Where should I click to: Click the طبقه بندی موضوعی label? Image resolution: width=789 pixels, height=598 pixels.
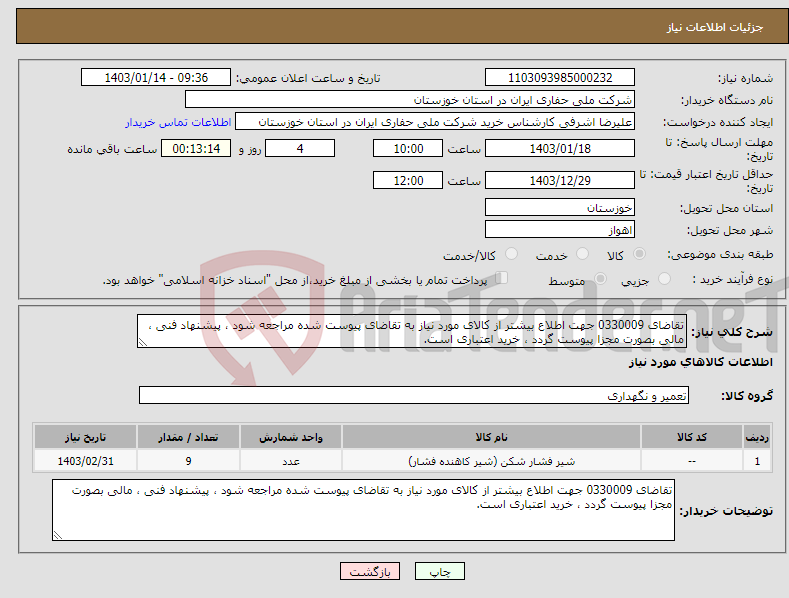[x=720, y=254]
